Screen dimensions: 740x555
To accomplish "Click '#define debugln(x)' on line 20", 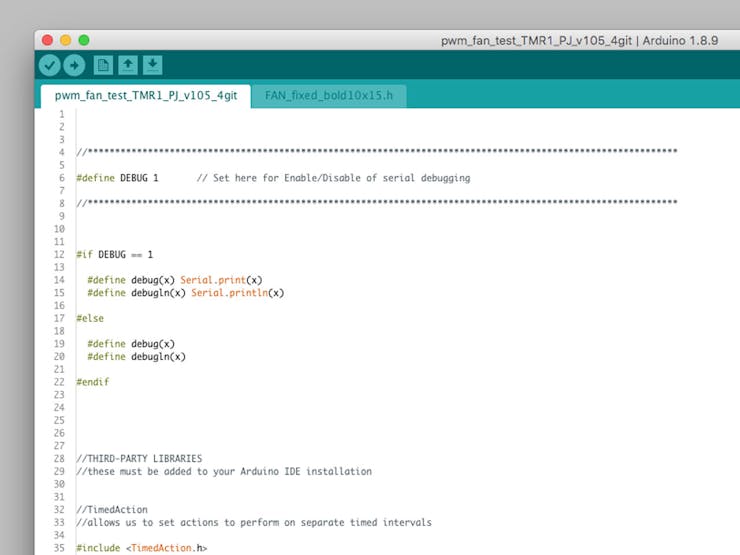I will click(x=136, y=356).
